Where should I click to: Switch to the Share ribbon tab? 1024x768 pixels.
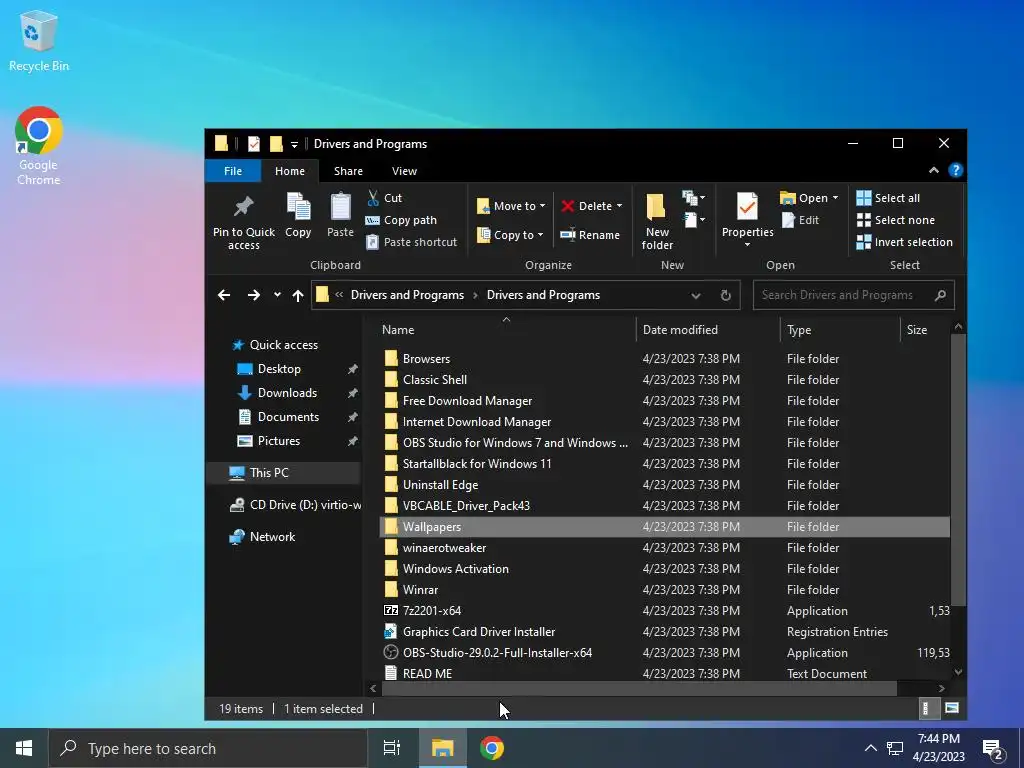(x=348, y=171)
